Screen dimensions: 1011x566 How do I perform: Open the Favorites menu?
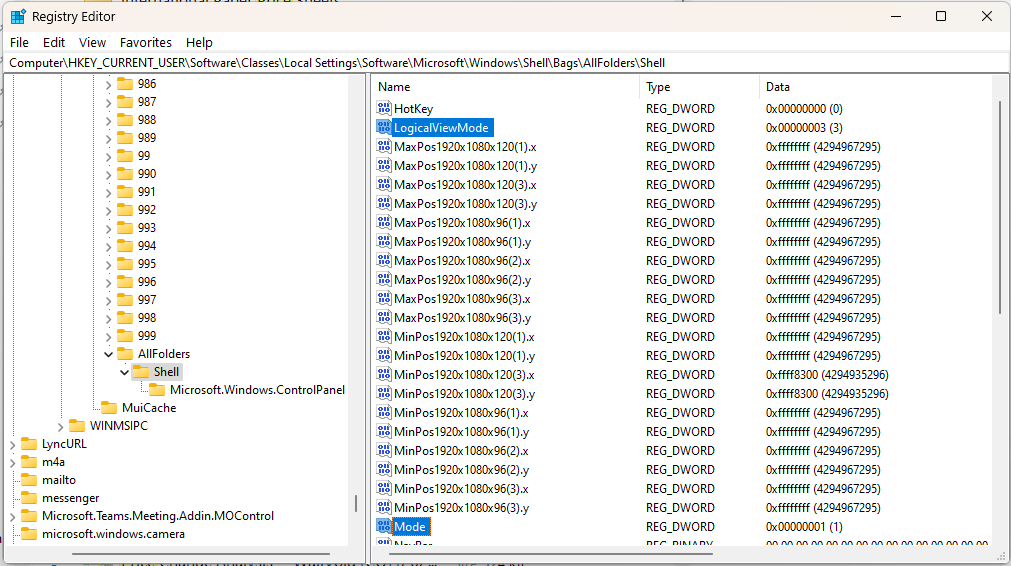tap(146, 43)
